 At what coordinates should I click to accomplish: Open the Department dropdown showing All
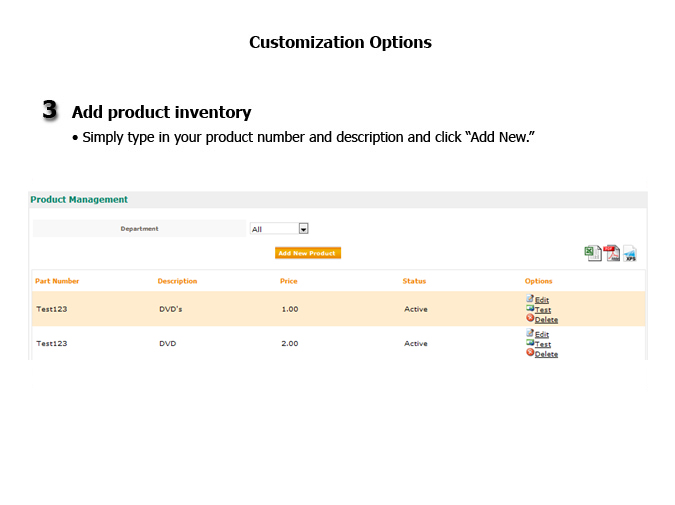pyautogui.click(x=279, y=229)
